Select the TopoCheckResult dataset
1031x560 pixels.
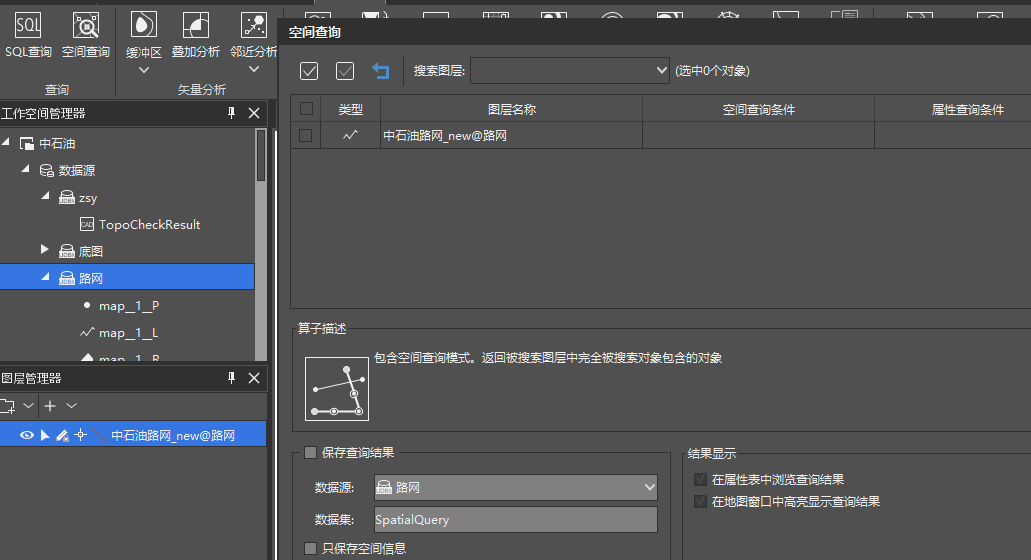149,225
